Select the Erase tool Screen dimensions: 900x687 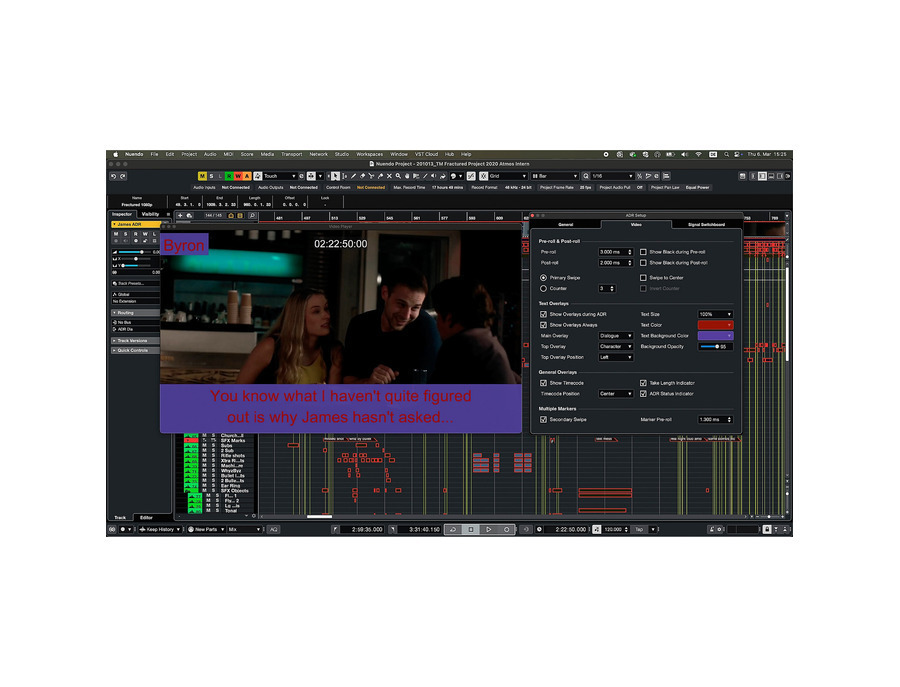[362, 176]
